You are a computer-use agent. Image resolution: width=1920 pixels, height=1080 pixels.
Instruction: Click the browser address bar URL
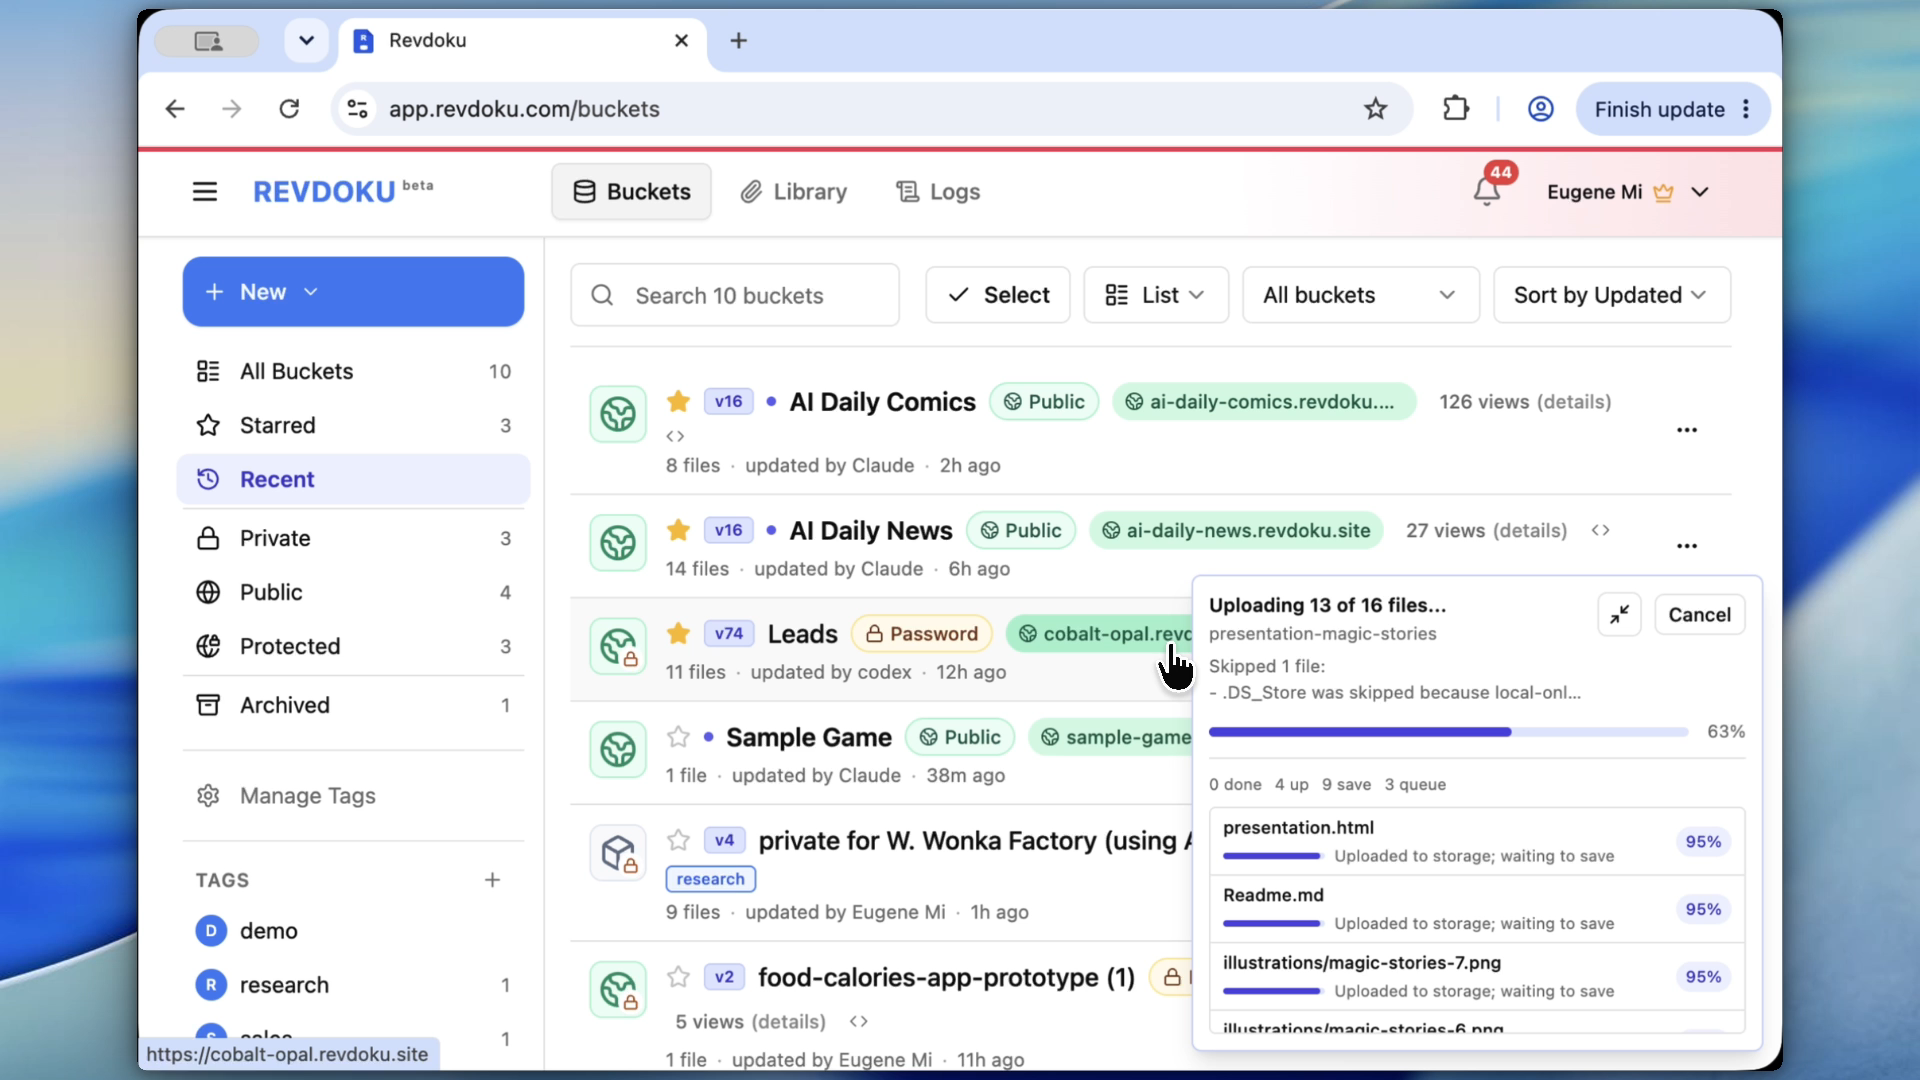pyautogui.click(x=524, y=109)
